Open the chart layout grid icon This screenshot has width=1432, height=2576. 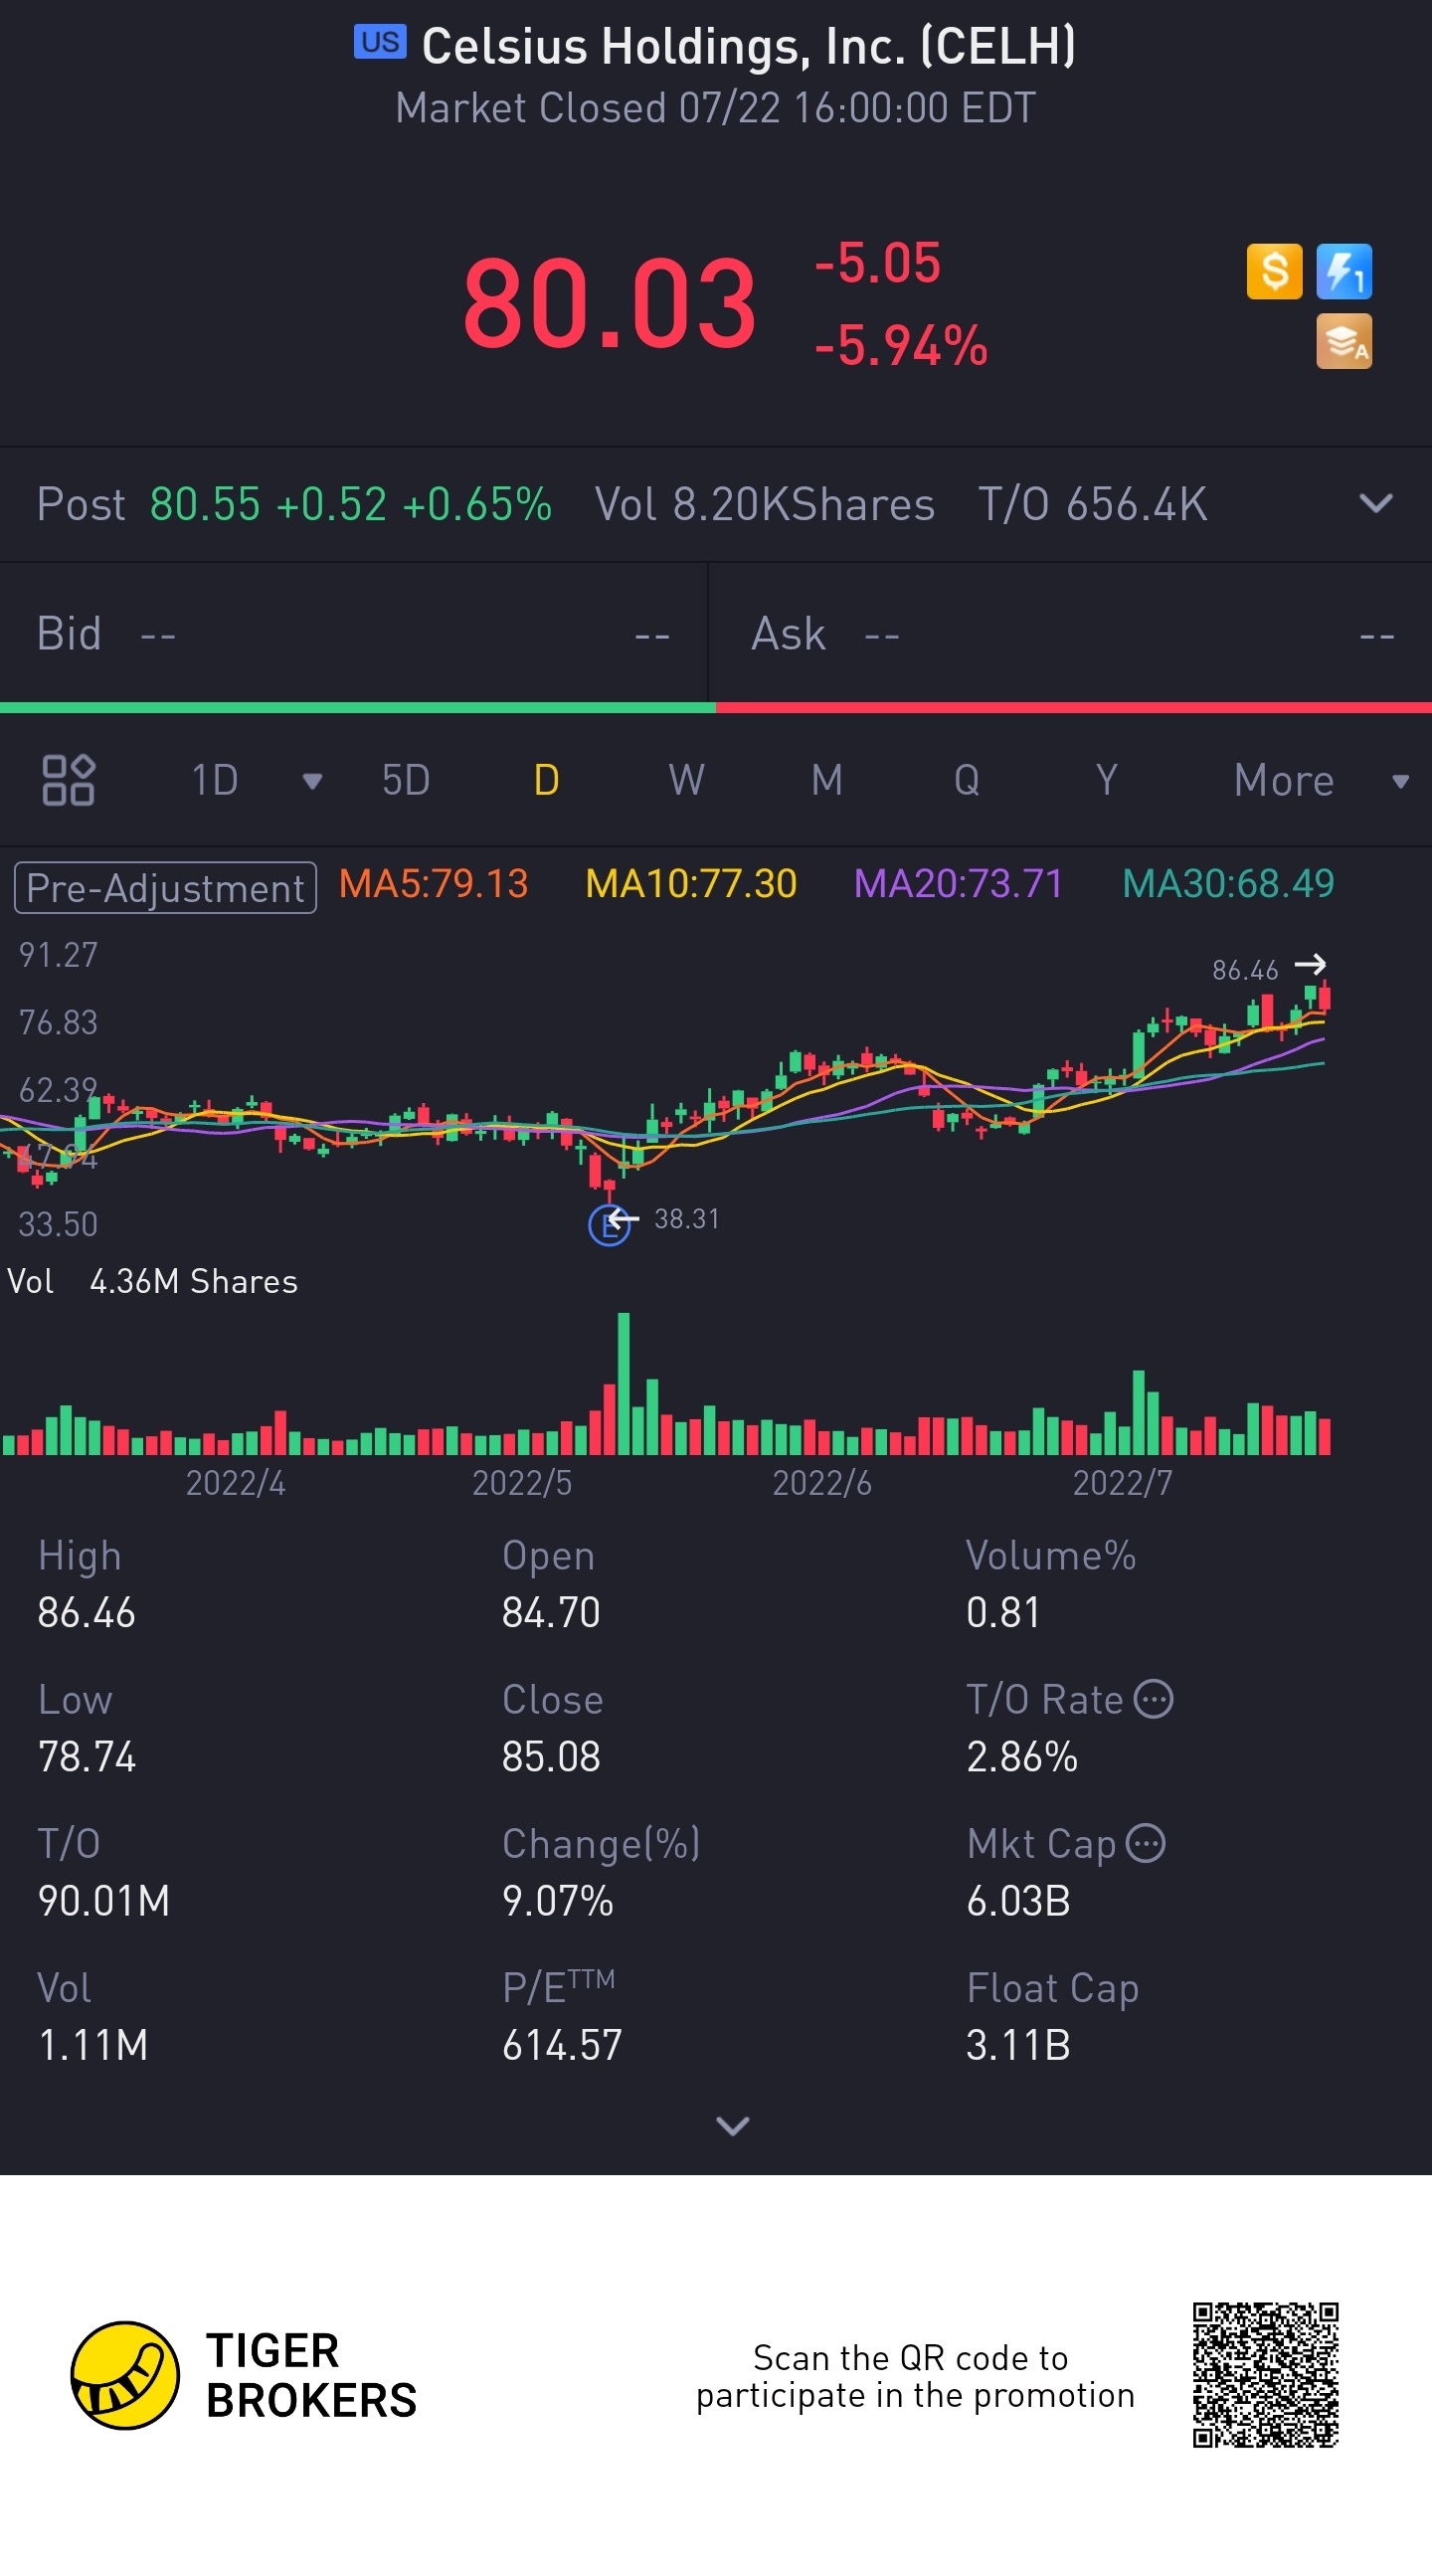coord(68,780)
